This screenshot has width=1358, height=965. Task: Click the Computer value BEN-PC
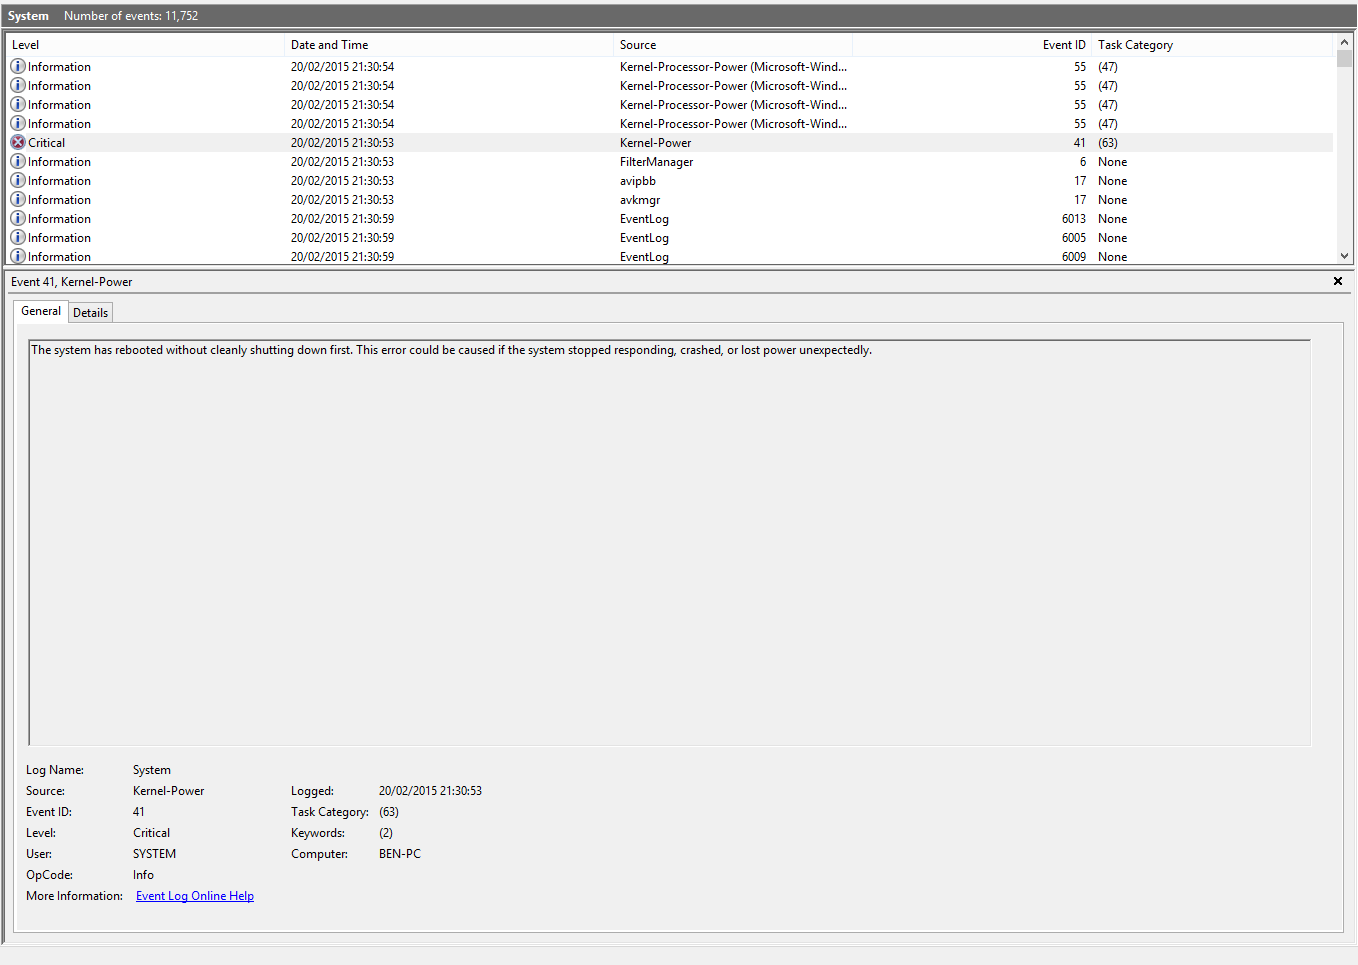[x=400, y=854]
